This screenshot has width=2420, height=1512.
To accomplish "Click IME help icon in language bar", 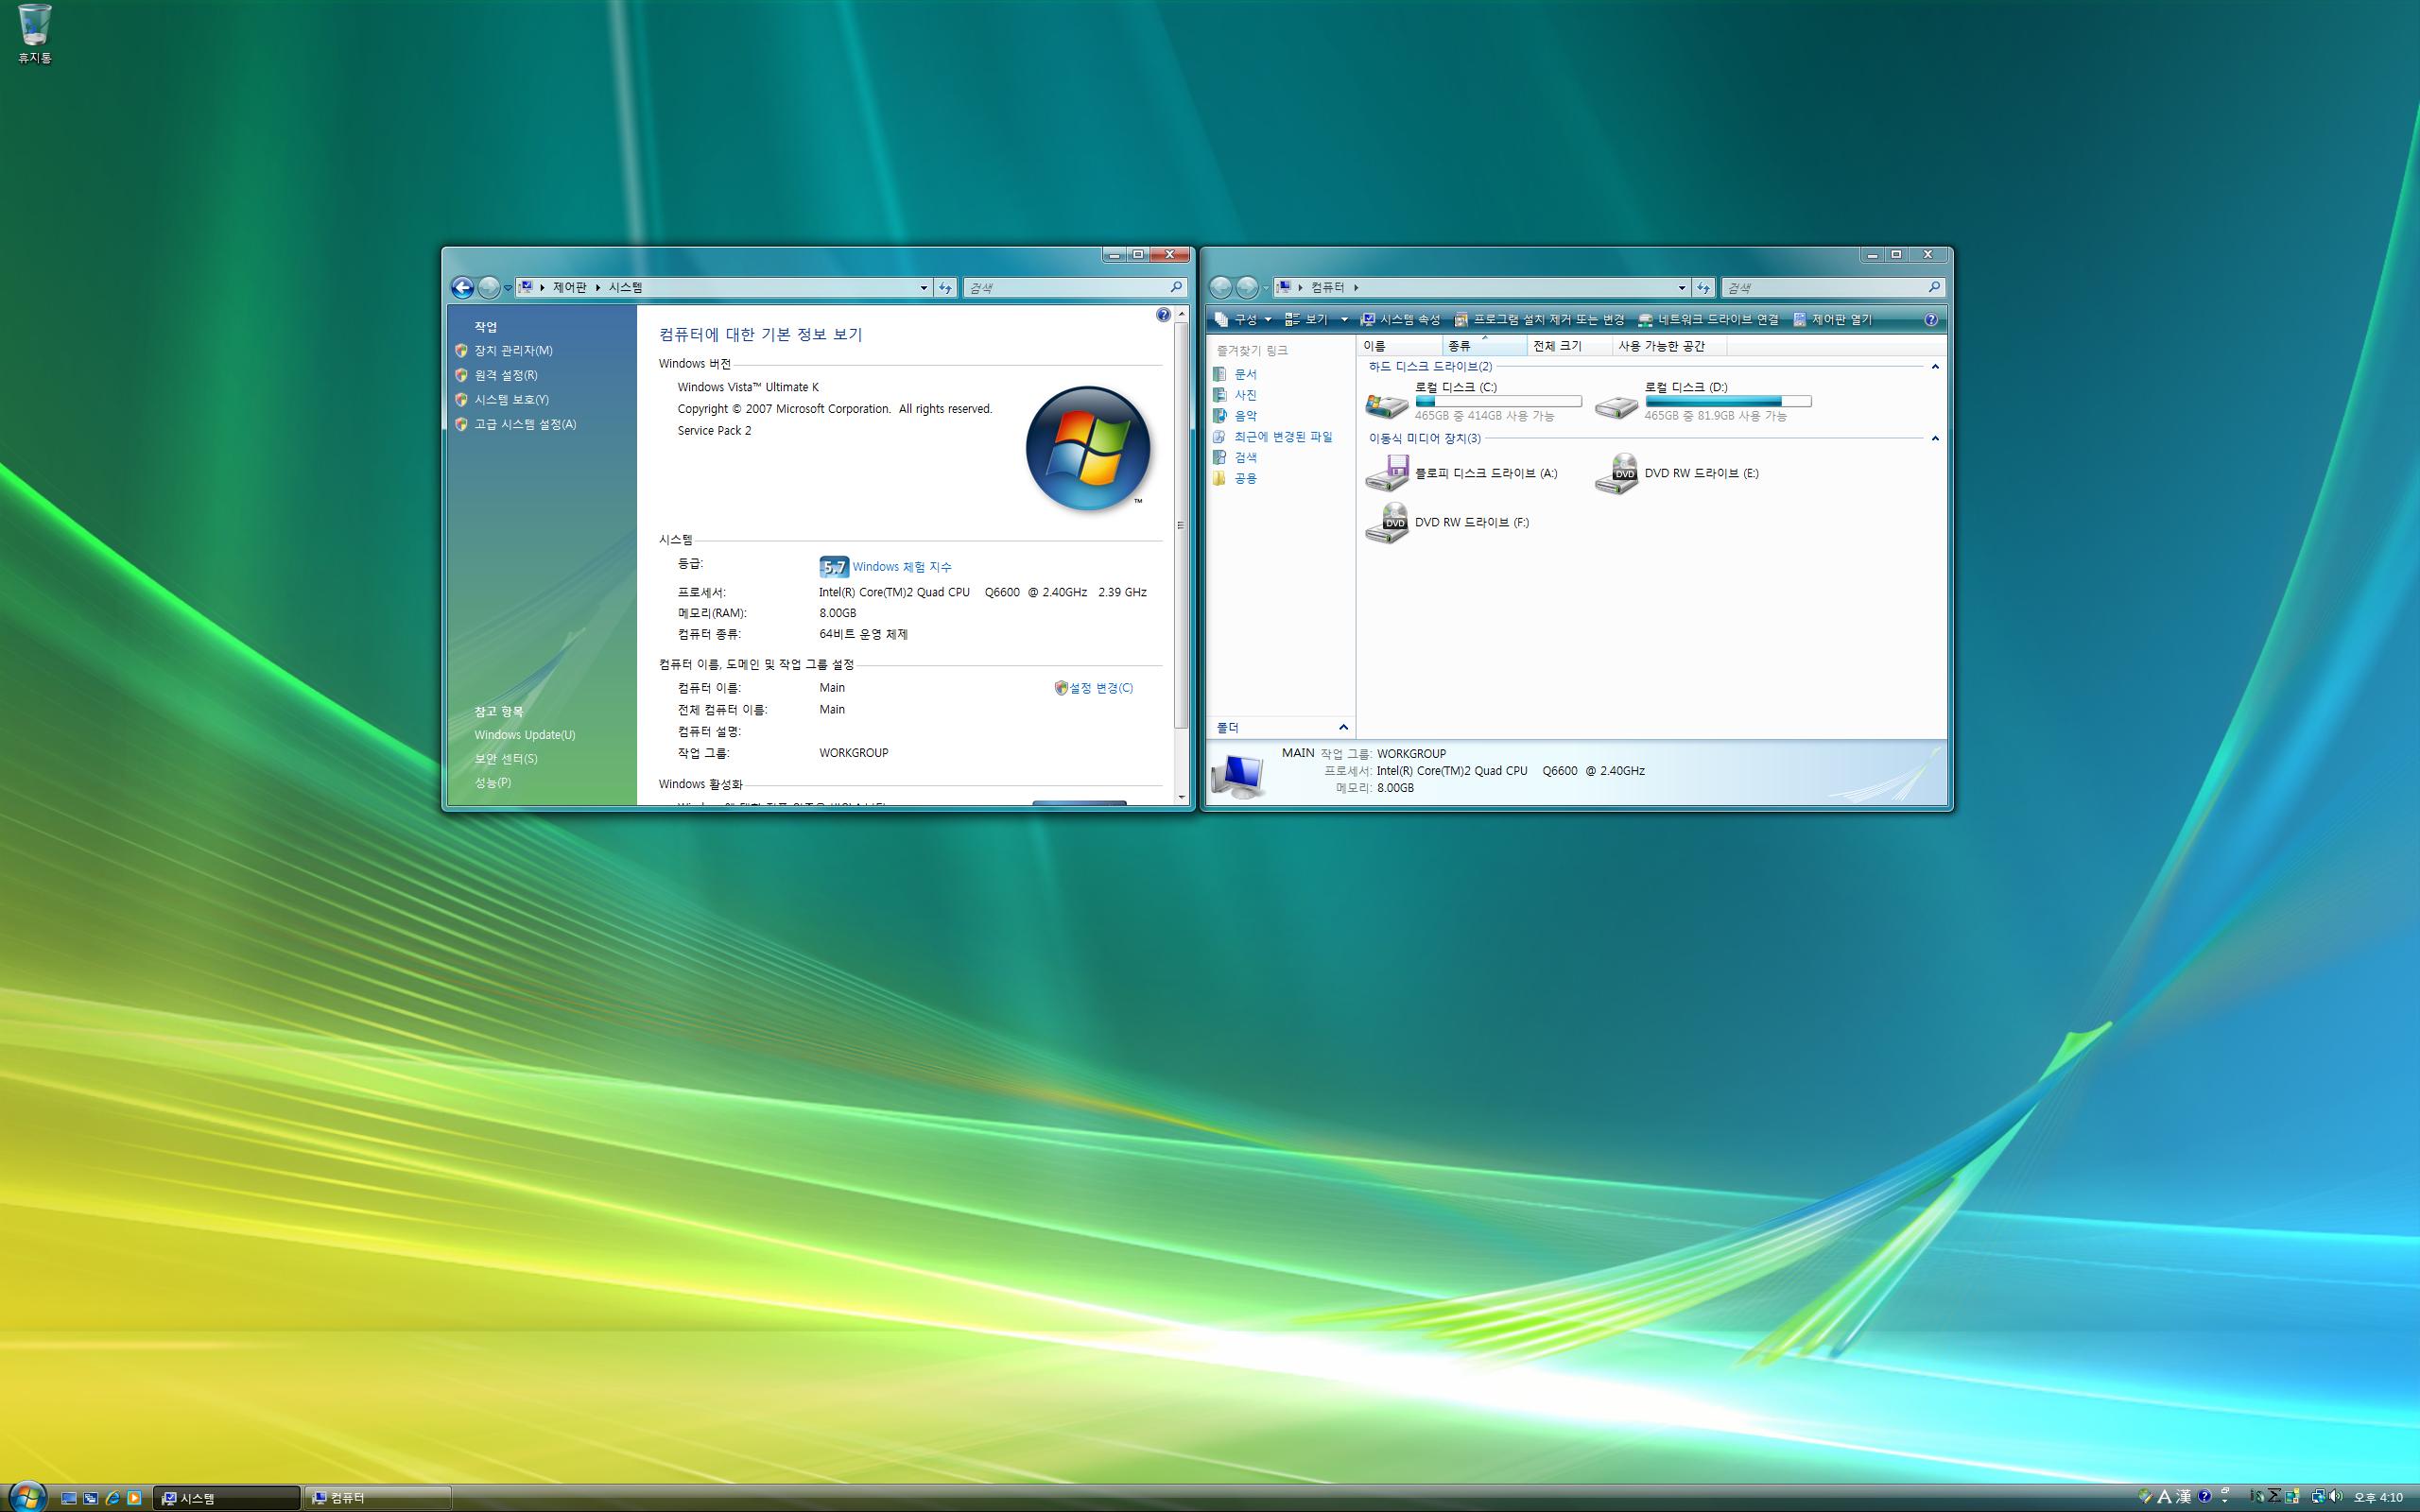I will [2204, 1497].
